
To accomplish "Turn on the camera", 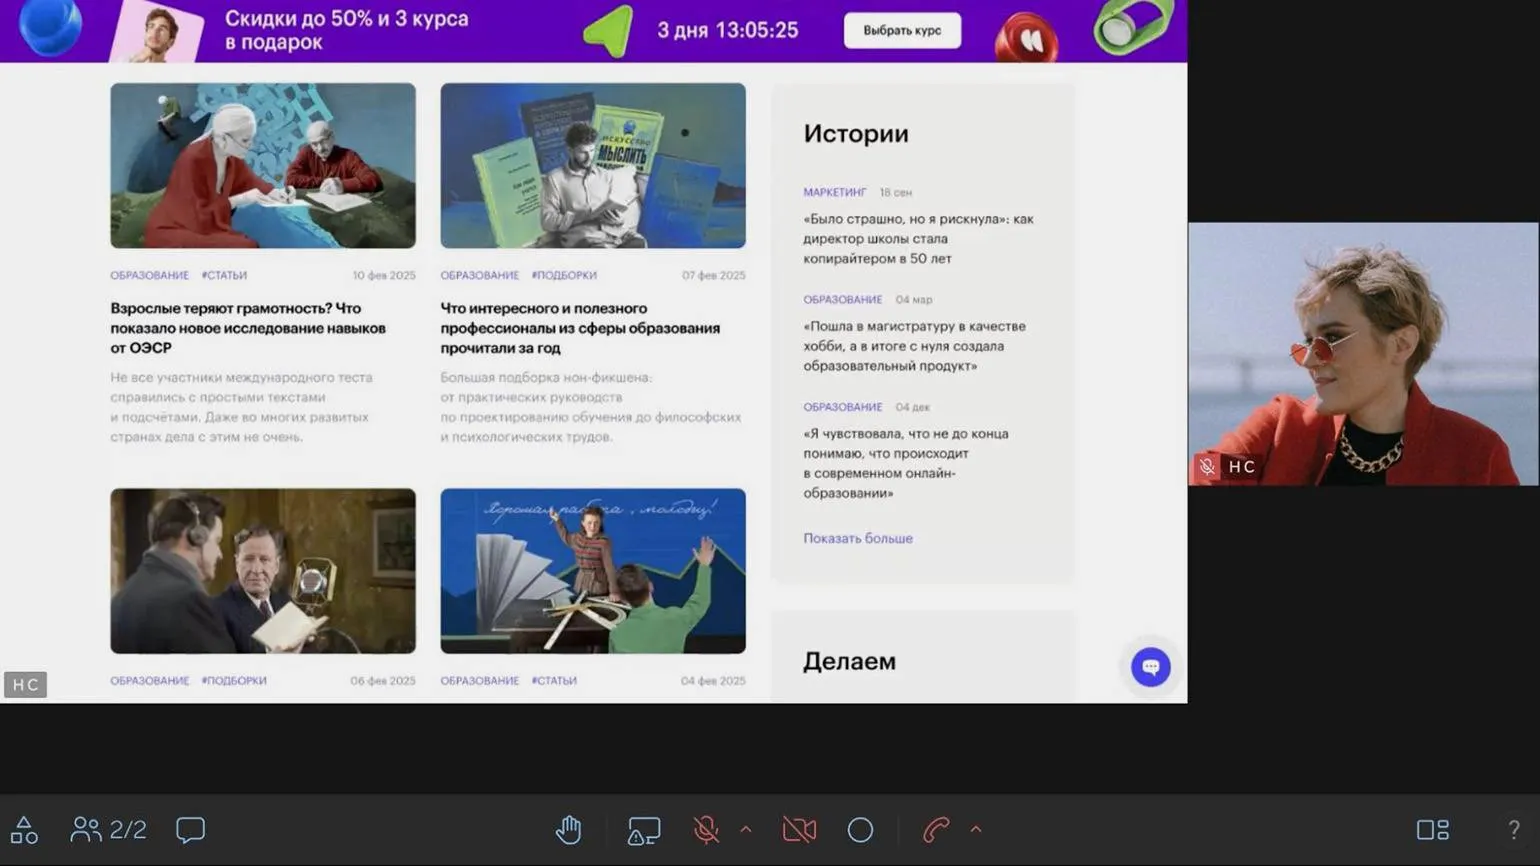I will [x=799, y=830].
